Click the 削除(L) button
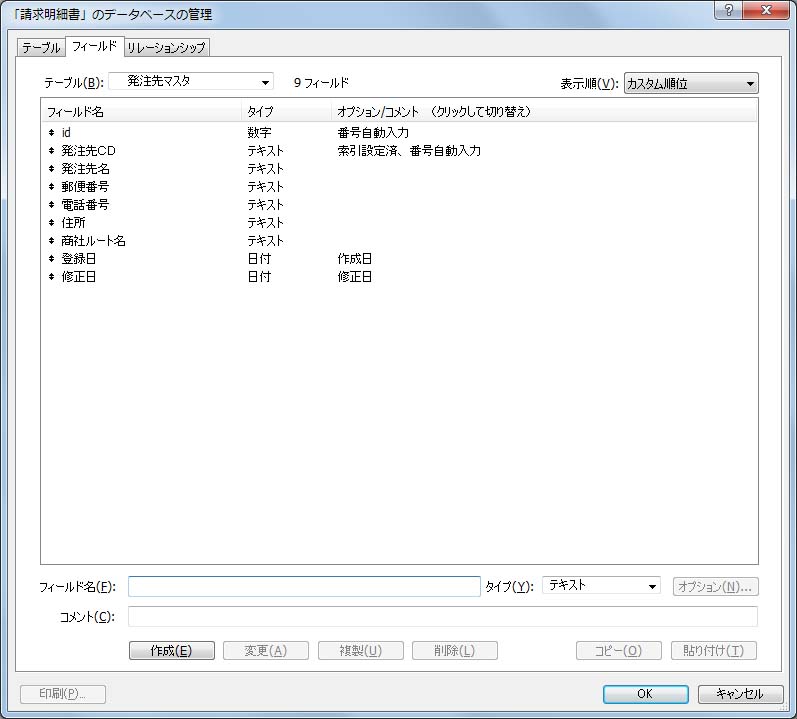The height and width of the screenshot is (719, 797). (454, 650)
